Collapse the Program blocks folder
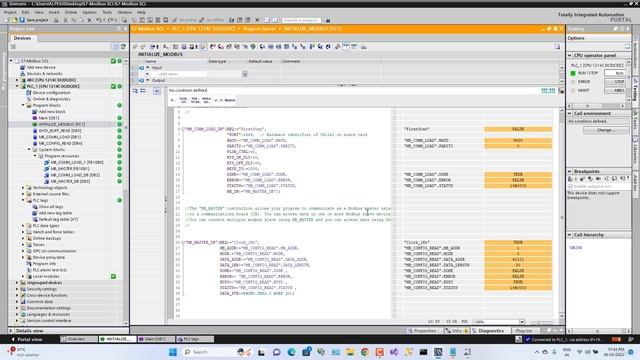Screen dimensions: 640x360 [x=23, y=105]
